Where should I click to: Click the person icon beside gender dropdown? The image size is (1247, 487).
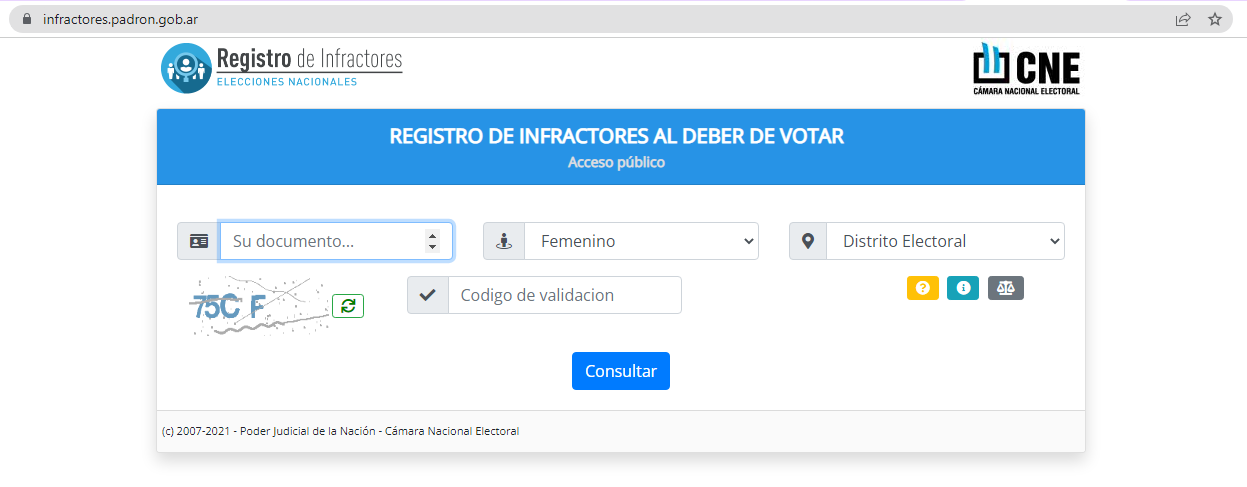pyautogui.click(x=504, y=241)
